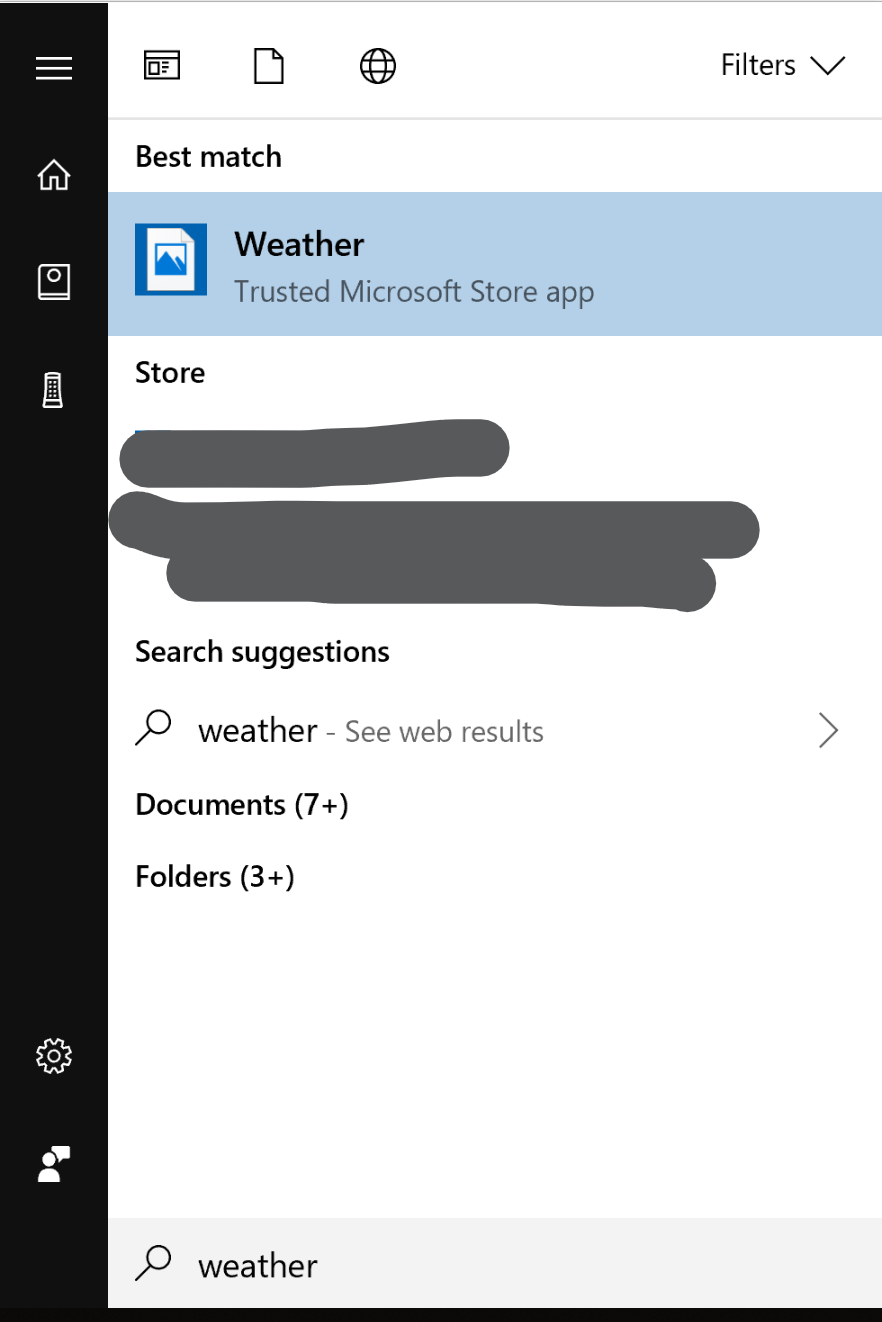
Task: Go to the Home icon in sidebar
Action: [x=54, y=175]
